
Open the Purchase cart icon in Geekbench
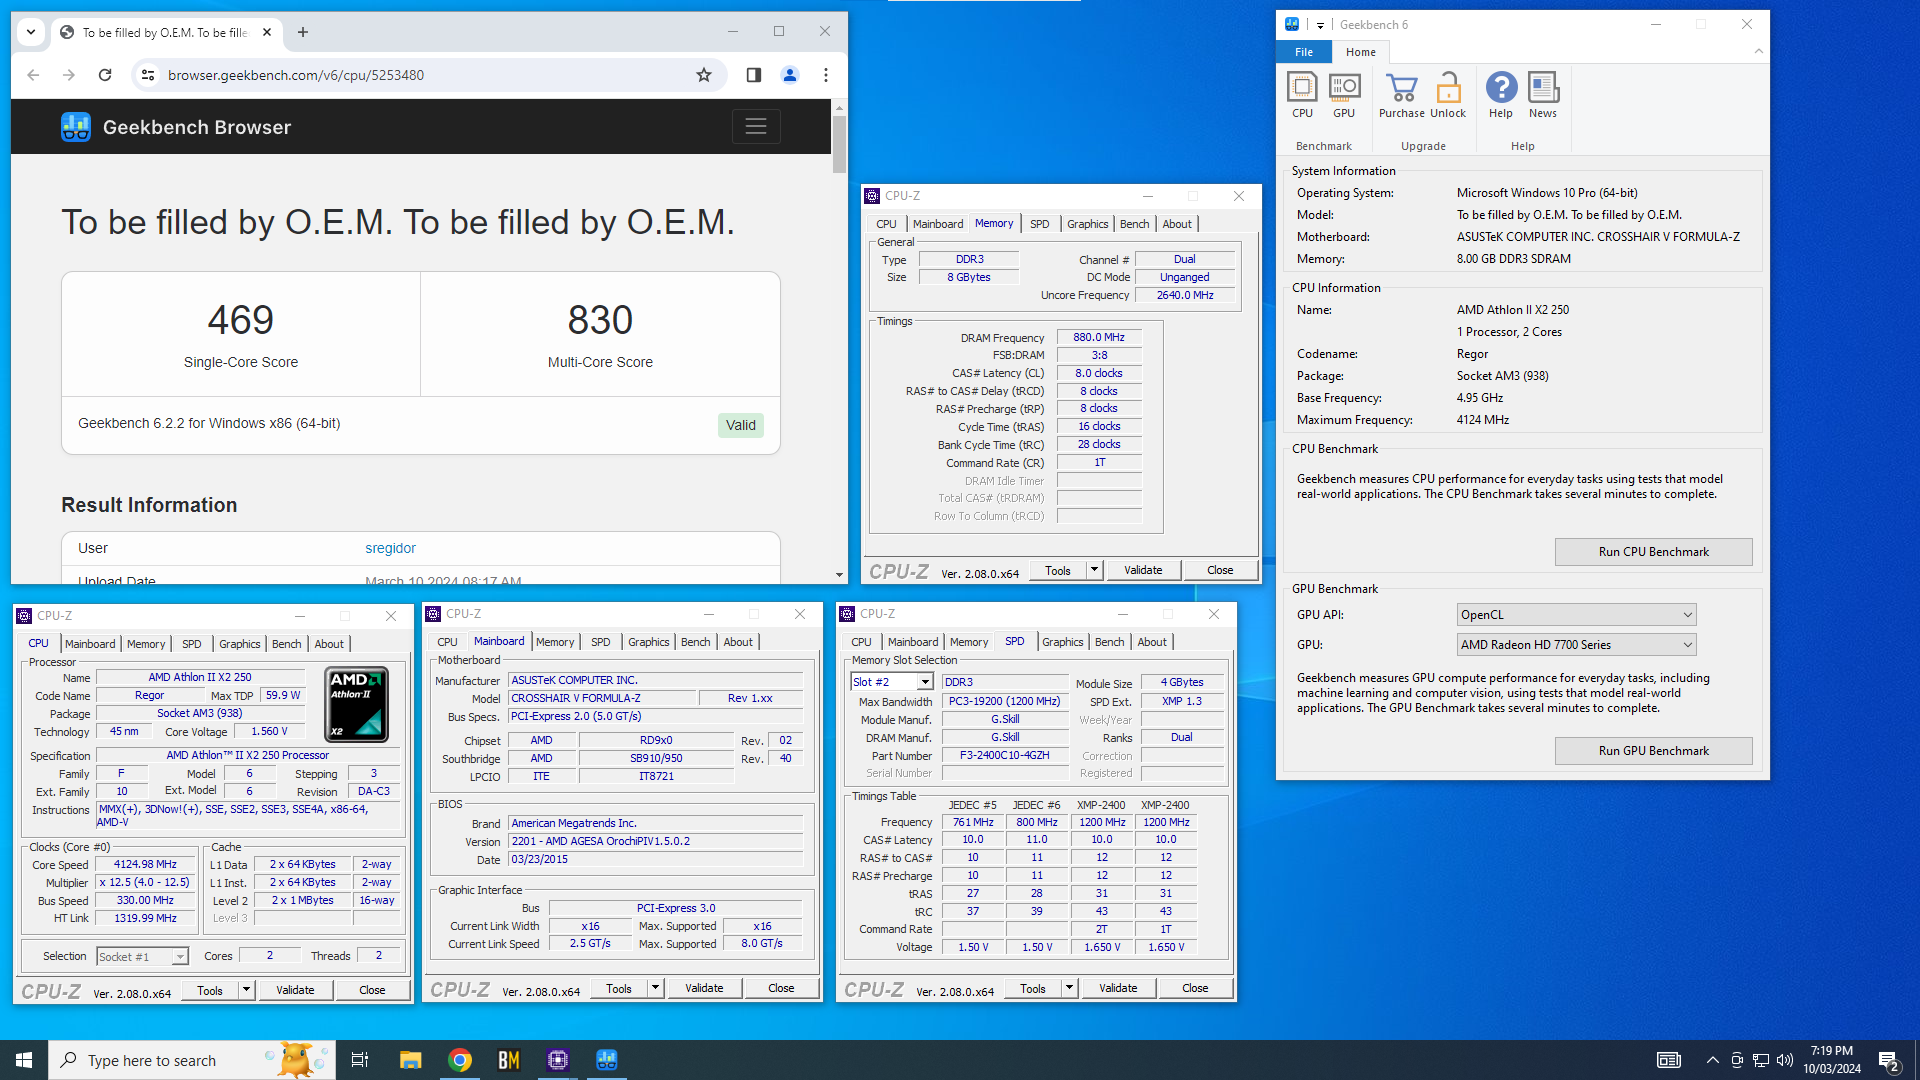pos(1401,95)
